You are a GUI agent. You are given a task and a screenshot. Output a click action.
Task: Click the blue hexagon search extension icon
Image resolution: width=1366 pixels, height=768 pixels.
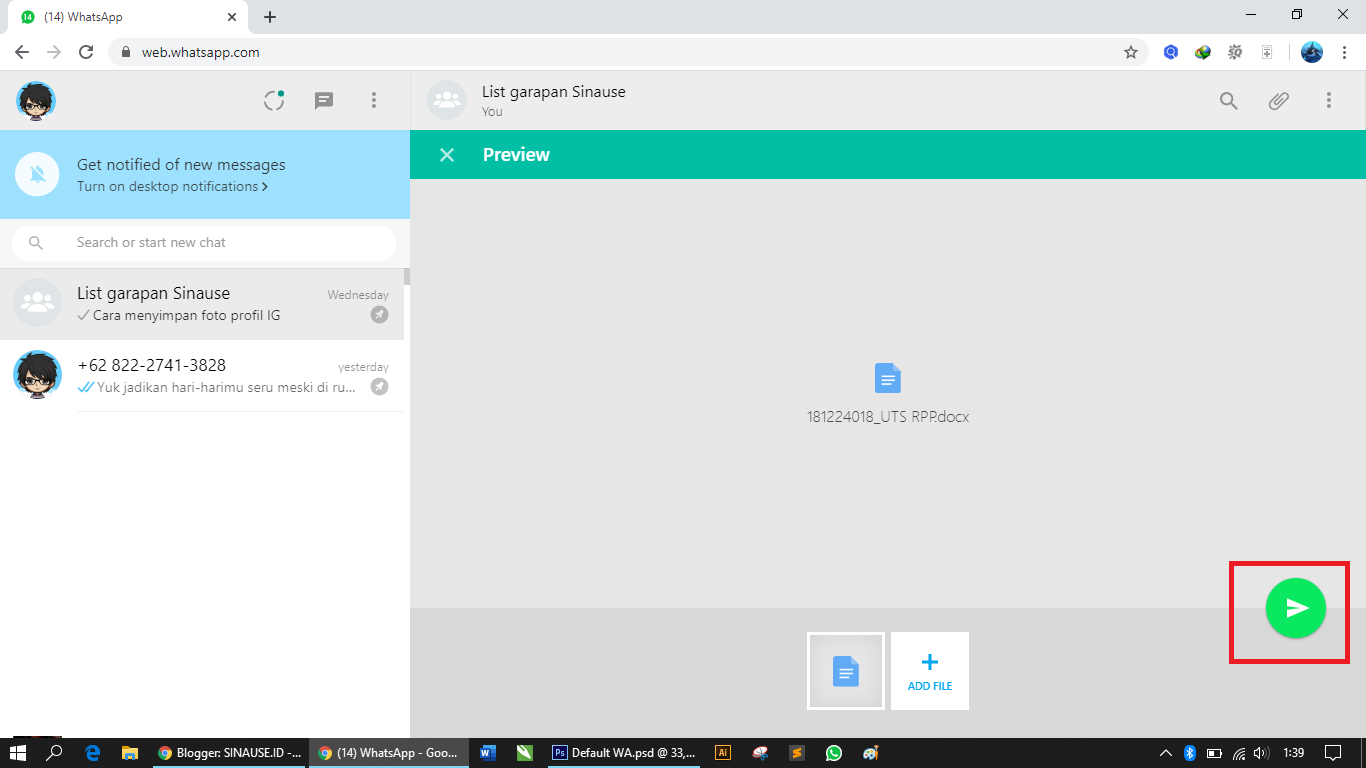(x=1171, y=52)
